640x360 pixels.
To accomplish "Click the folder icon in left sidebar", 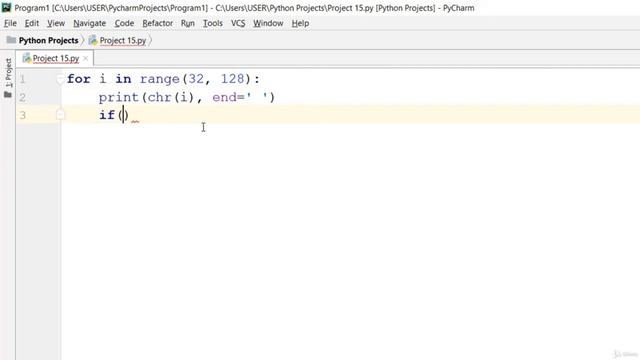I will (x=8, y=95).
